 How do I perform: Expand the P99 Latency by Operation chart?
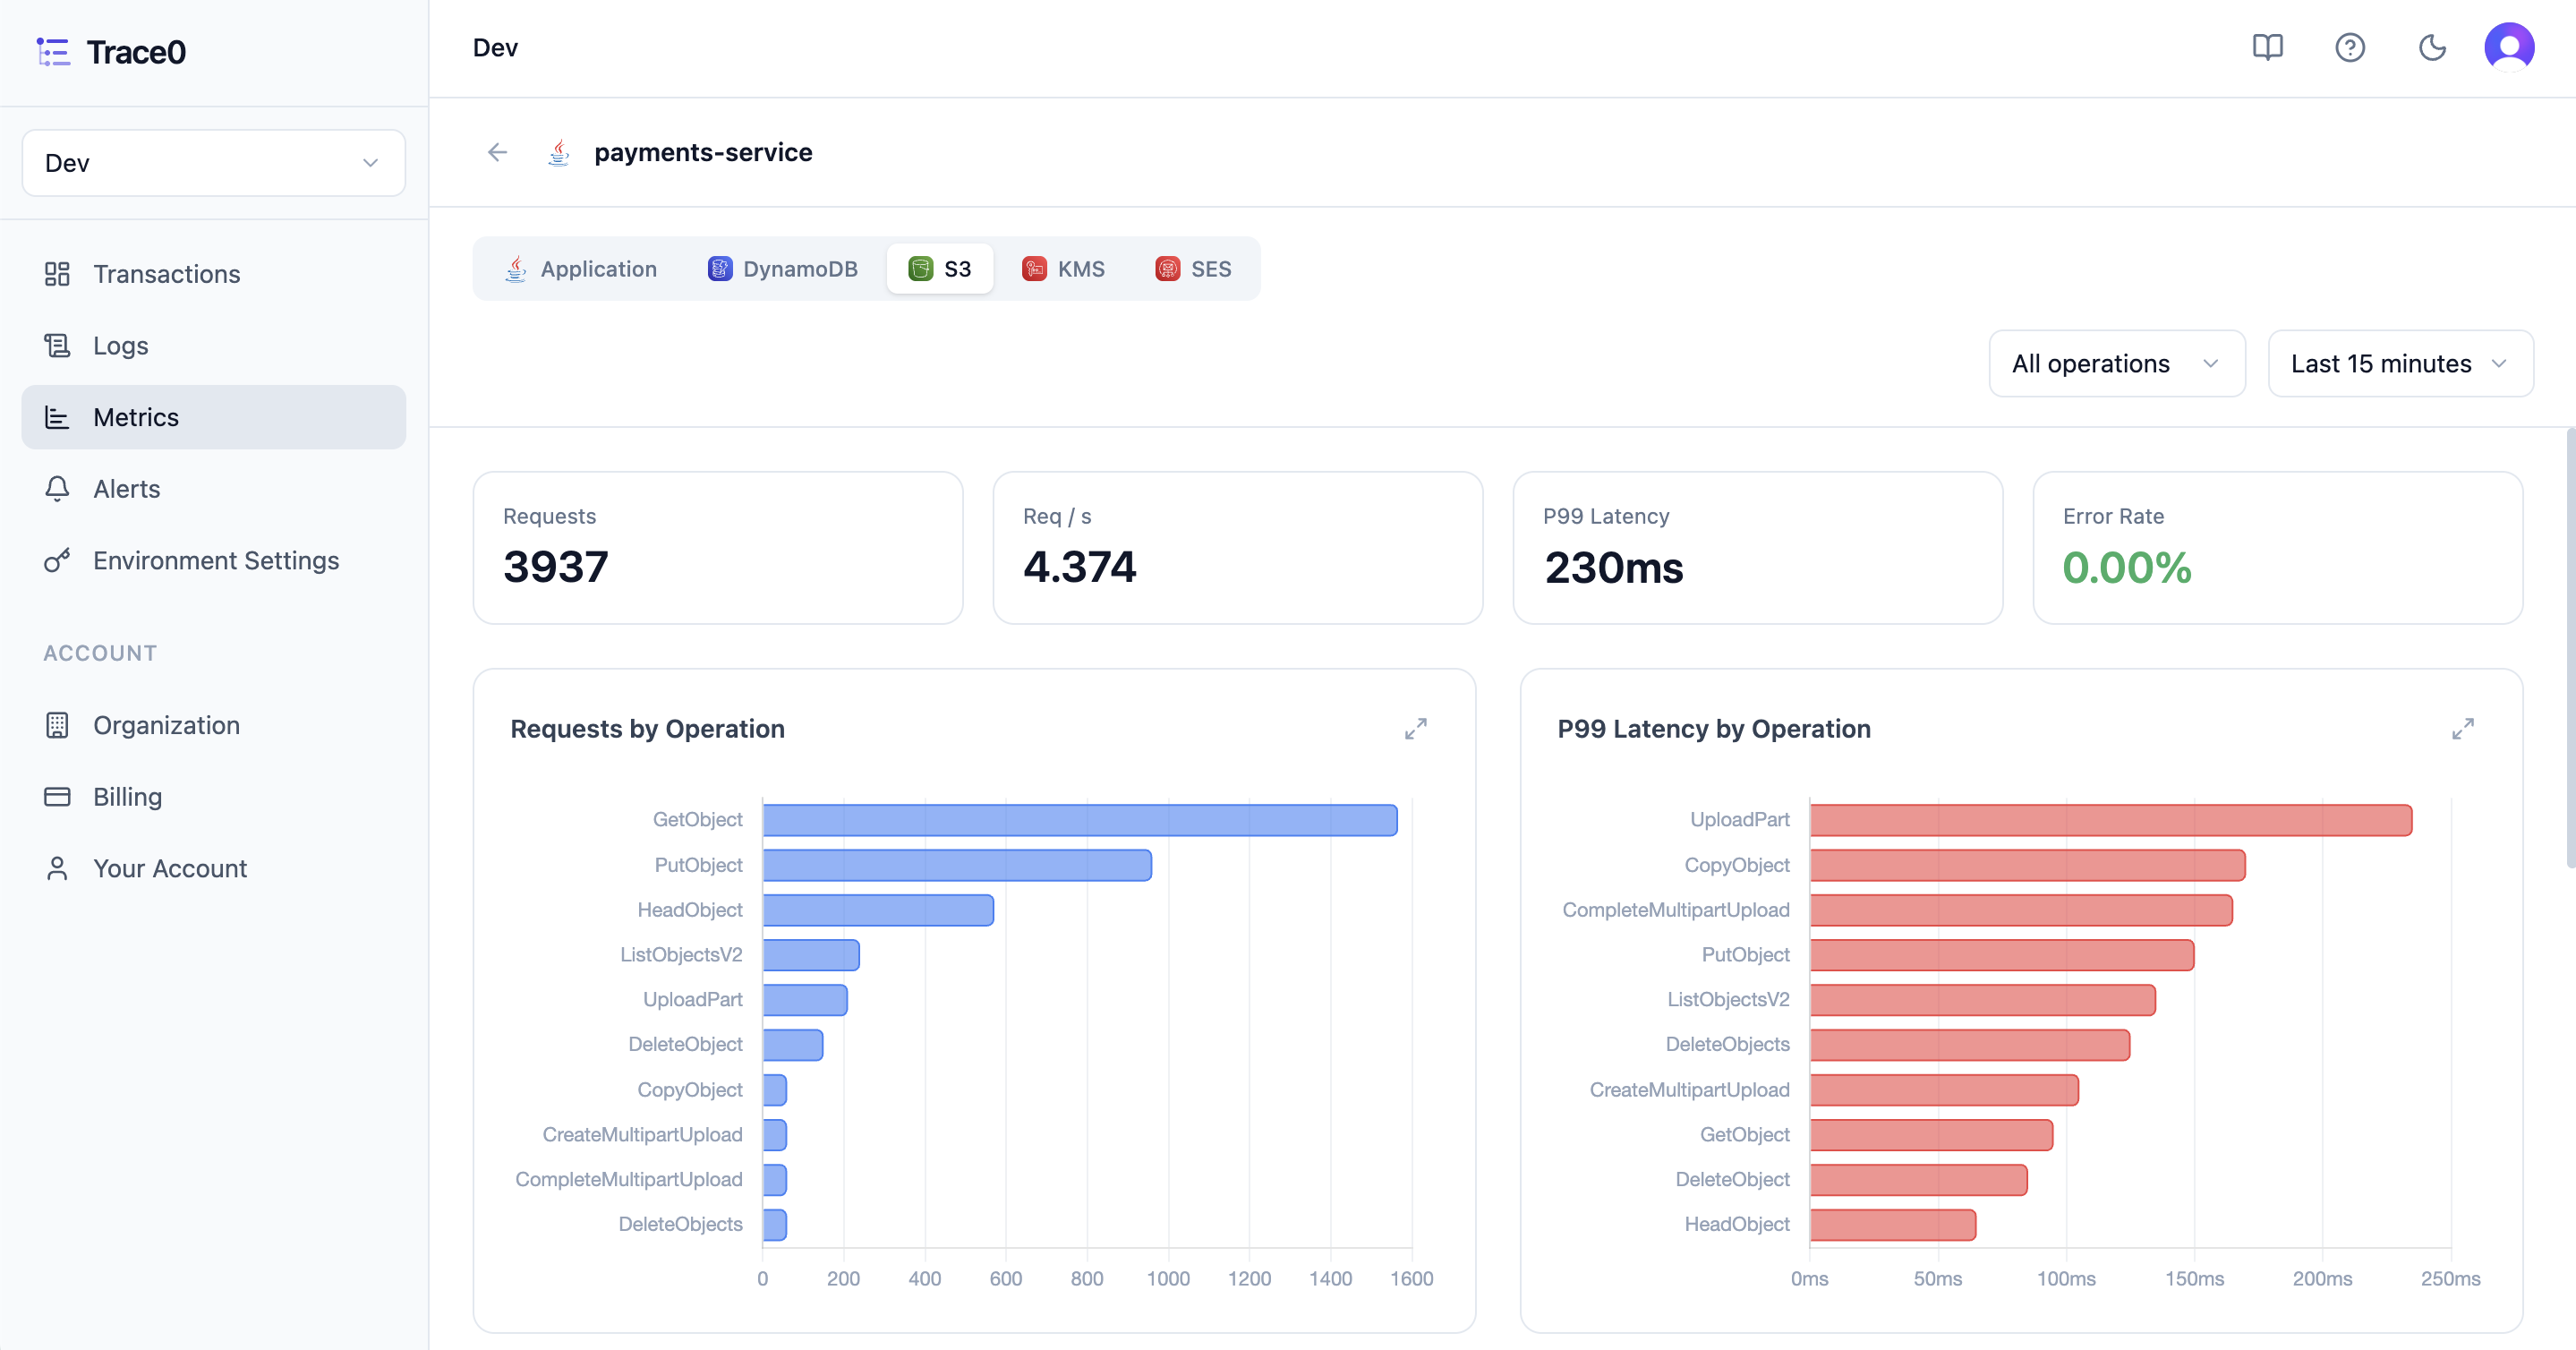2462,729
